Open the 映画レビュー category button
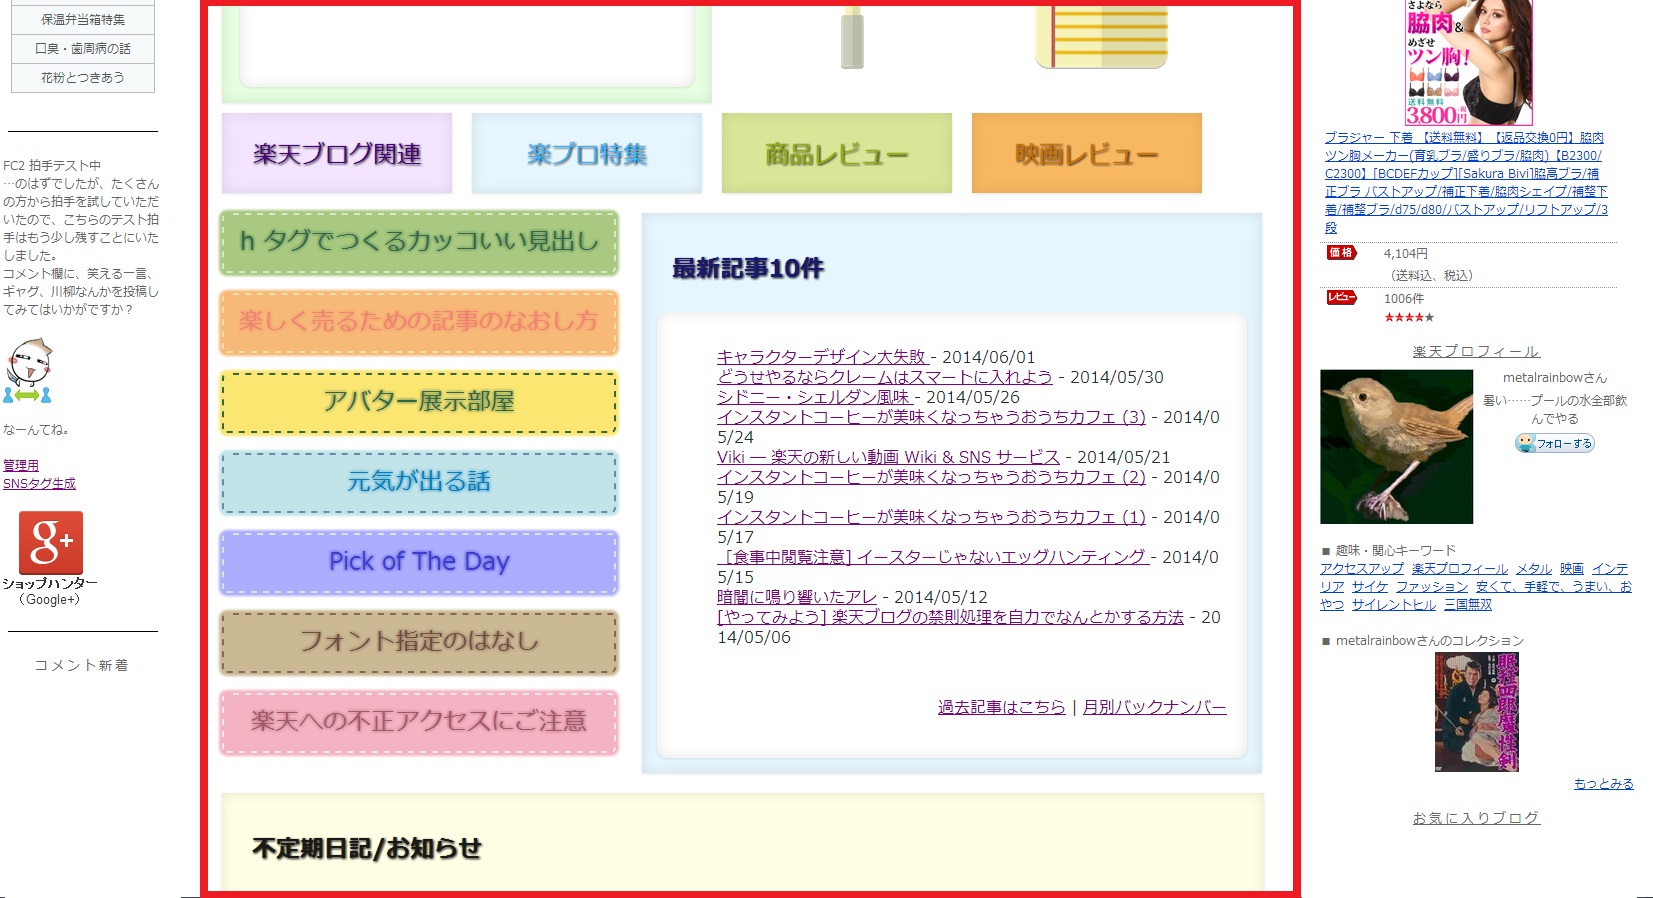Screen dimensions: 1653x898 coord(1087,154)
